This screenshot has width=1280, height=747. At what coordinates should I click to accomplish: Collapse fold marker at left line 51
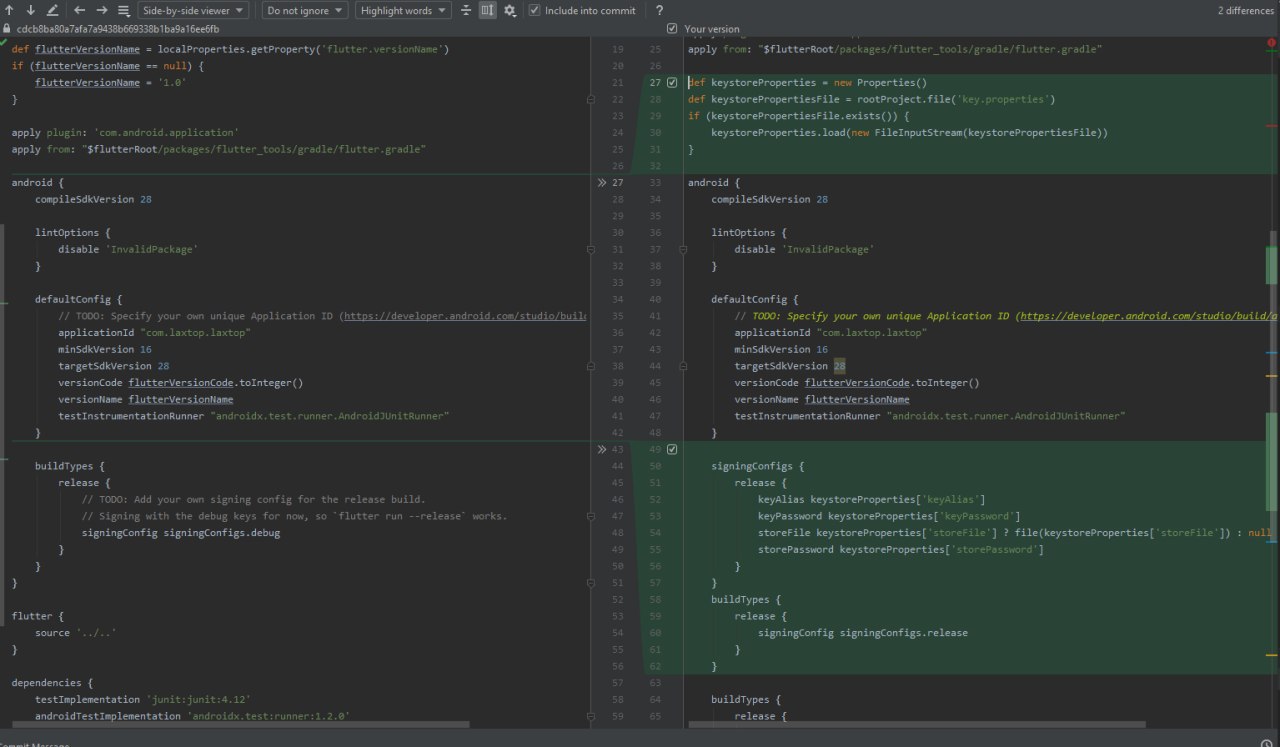pyautogui.click(x=591, y=583)
